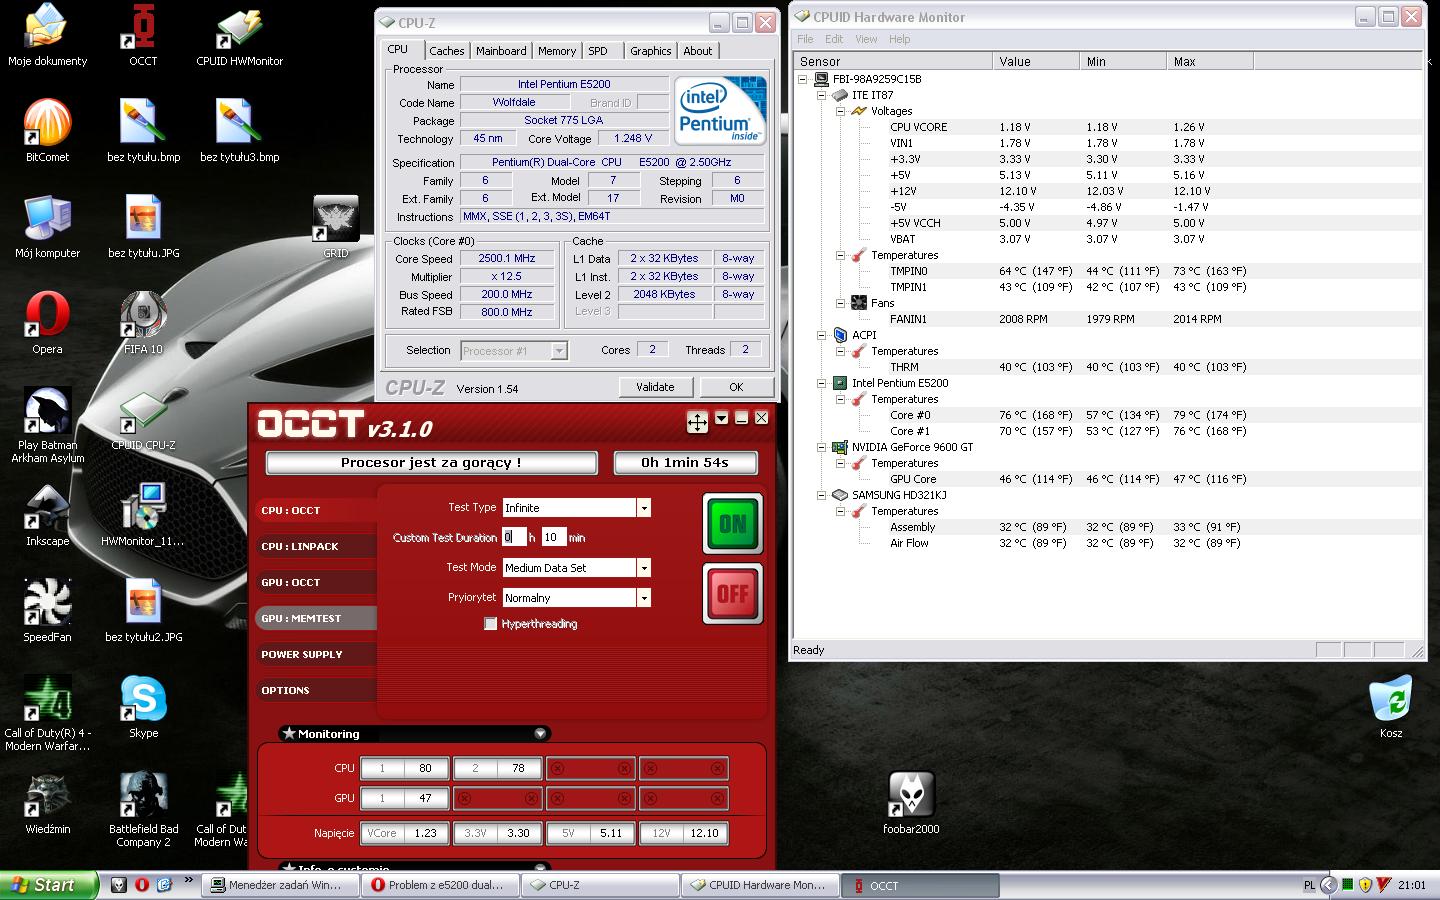Launch FIFA 10 desktop shortcut

(143, 323)
